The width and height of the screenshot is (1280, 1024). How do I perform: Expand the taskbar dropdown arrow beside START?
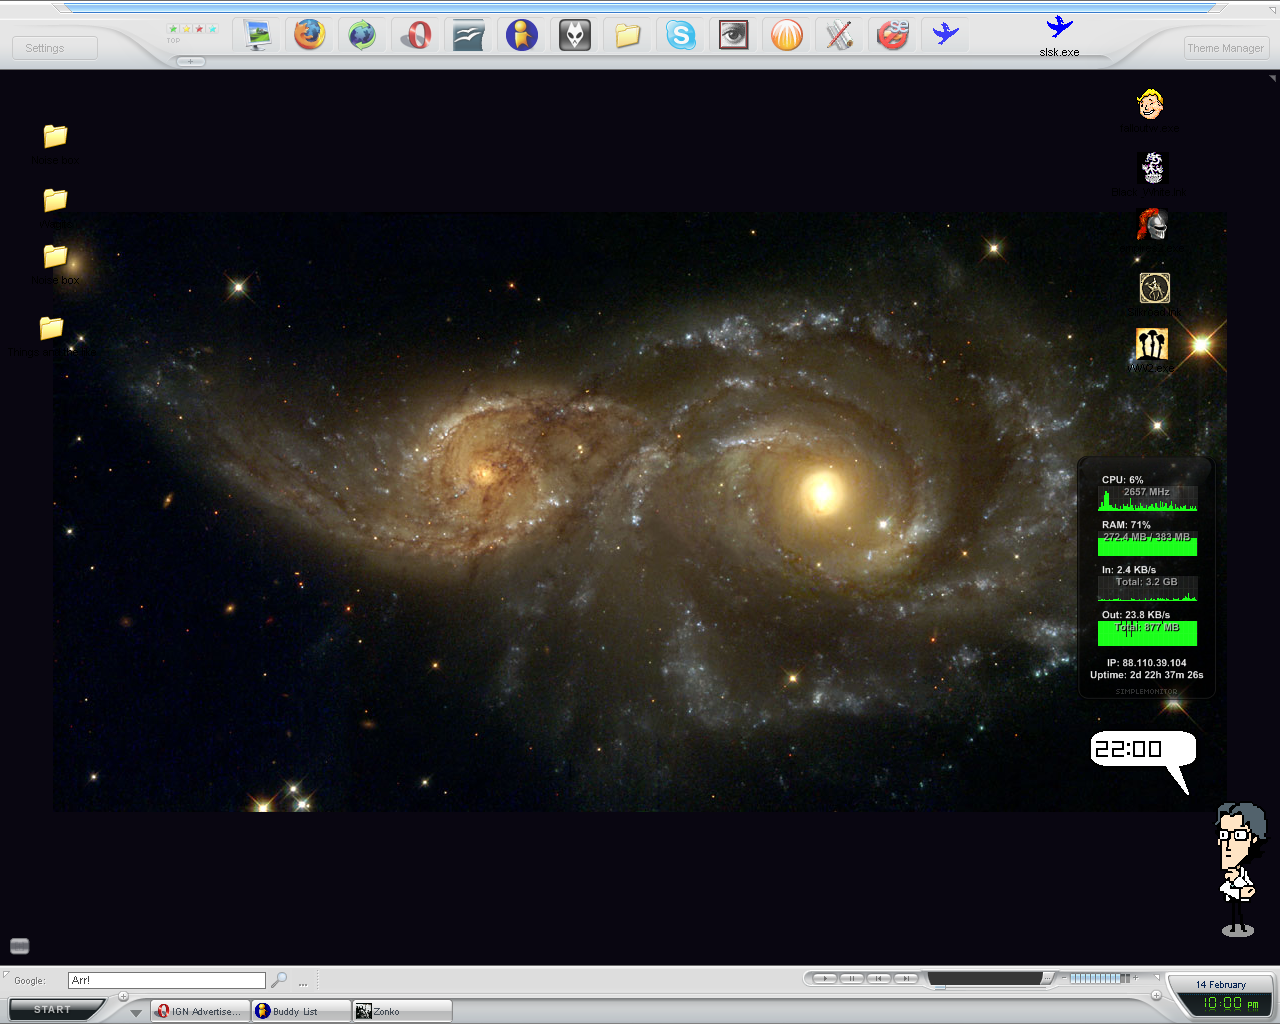(136, 1012)
